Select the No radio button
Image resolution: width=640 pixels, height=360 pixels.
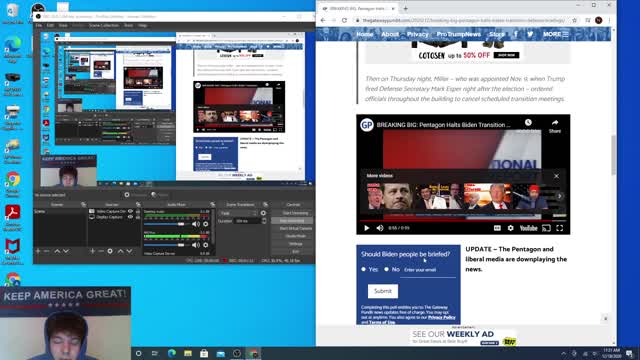click(x=386, y=269)
